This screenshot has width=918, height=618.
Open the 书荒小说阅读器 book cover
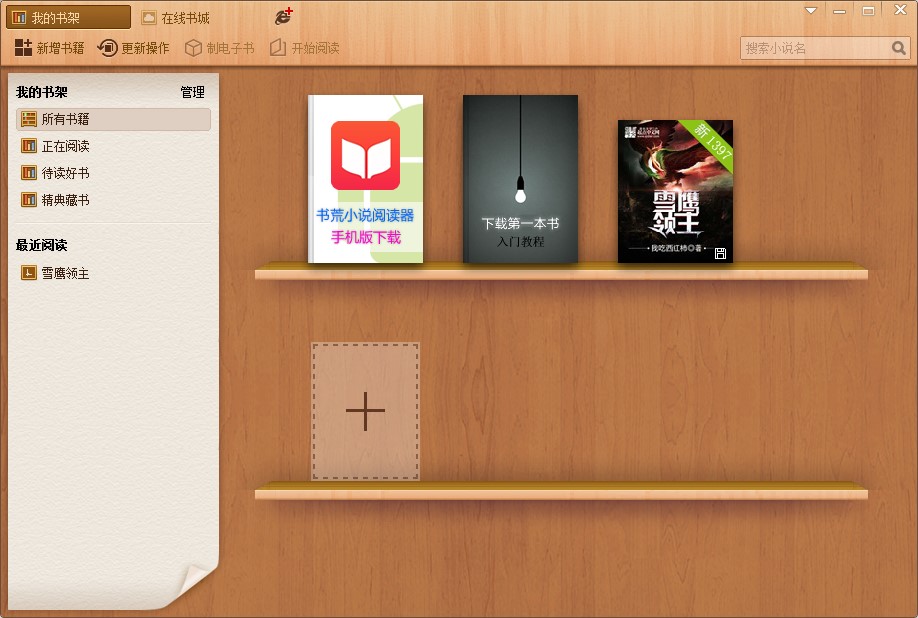366,179
